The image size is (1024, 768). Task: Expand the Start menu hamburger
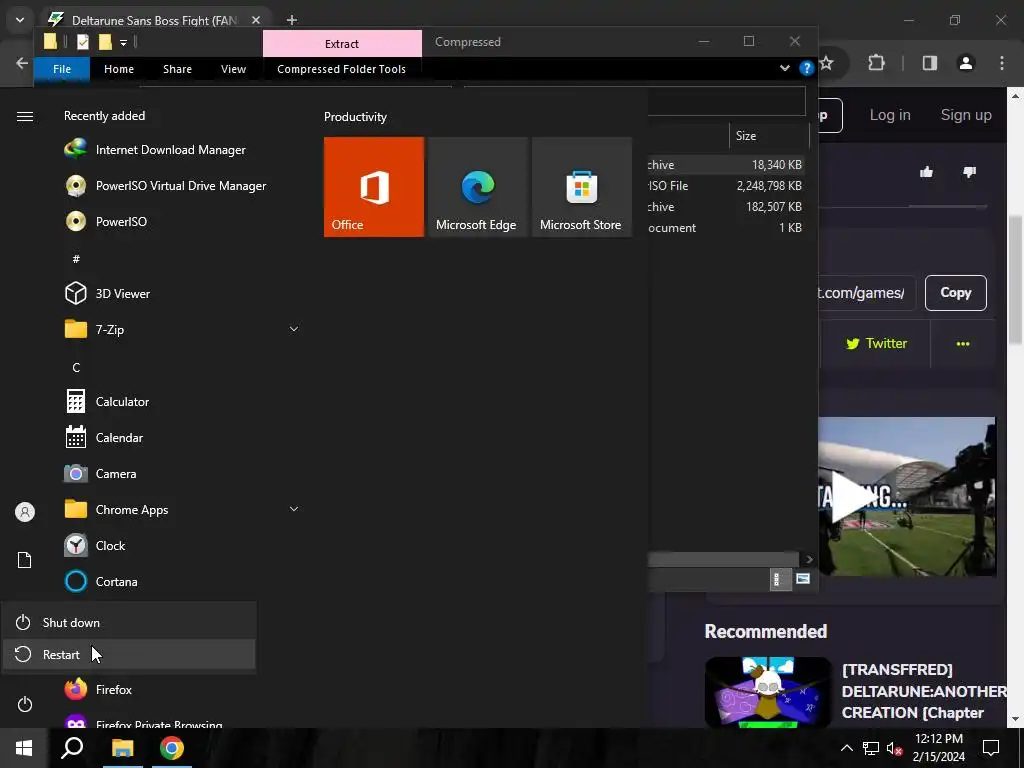click(x=25, y=116)
